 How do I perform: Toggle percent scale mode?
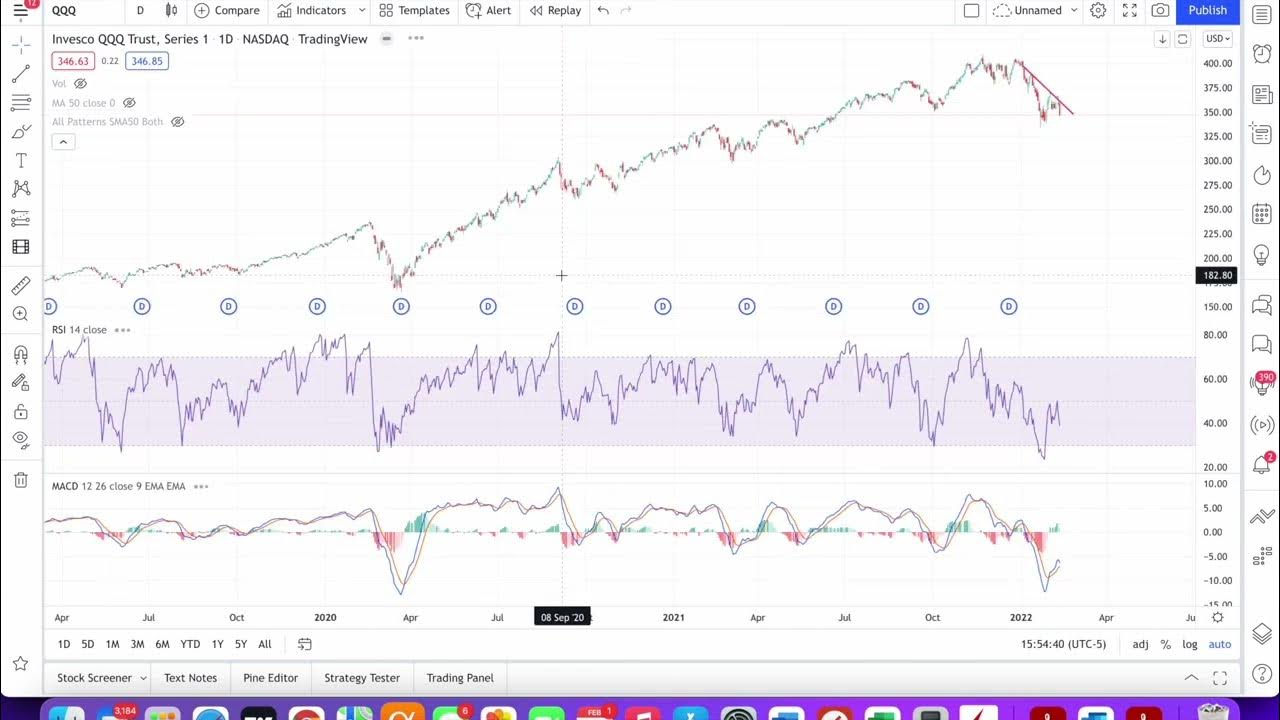pos(1165,644)
